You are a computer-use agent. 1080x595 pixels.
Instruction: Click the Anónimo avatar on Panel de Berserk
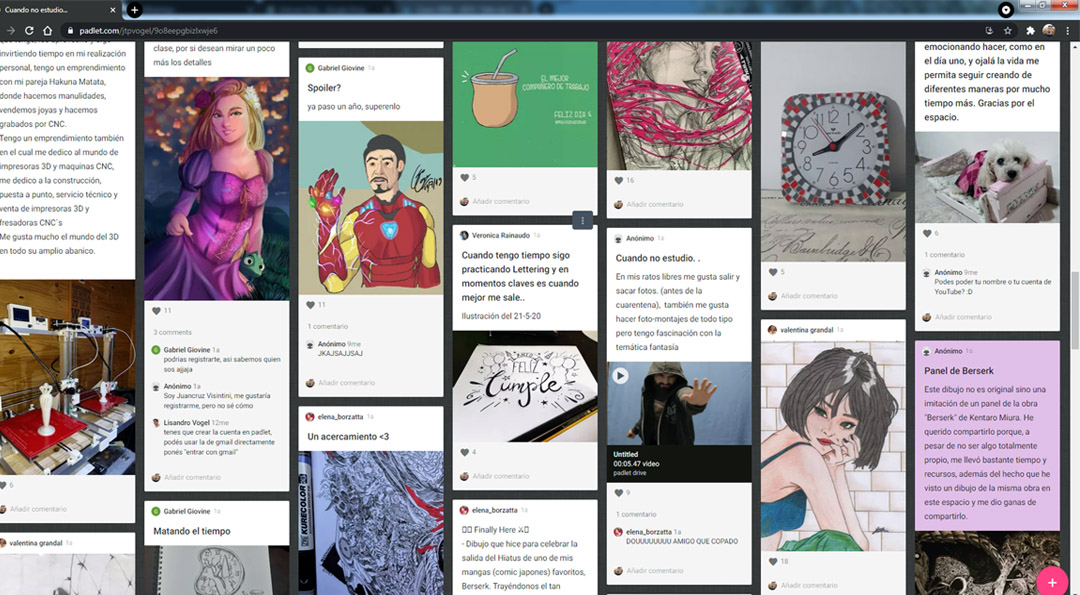point(927,351)
